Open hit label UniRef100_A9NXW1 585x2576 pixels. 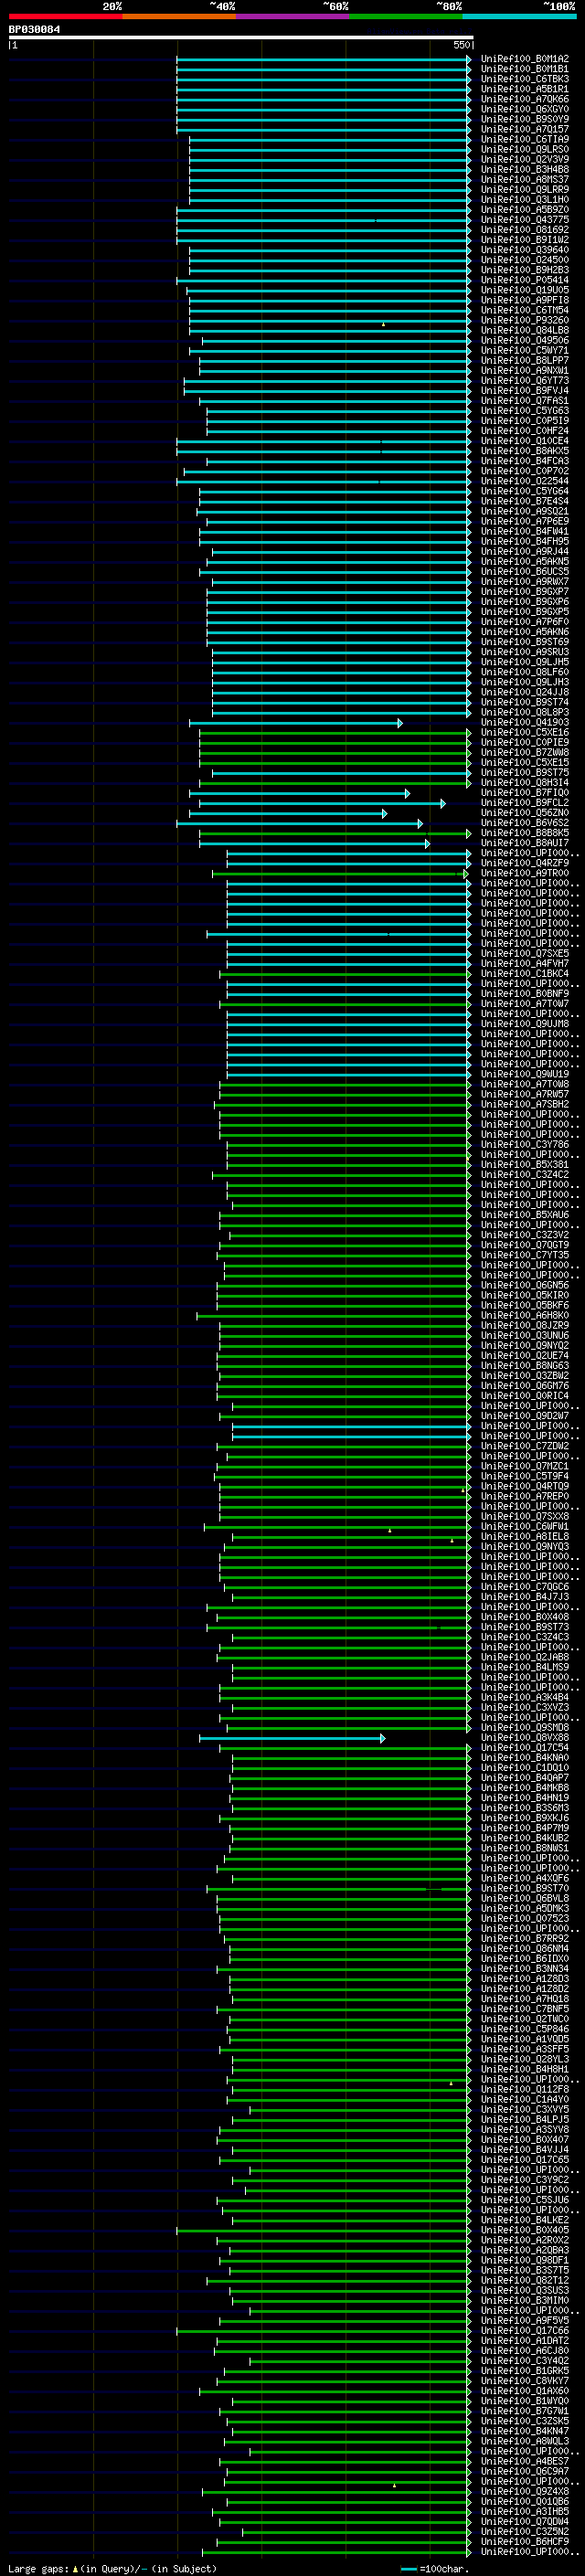525,370
